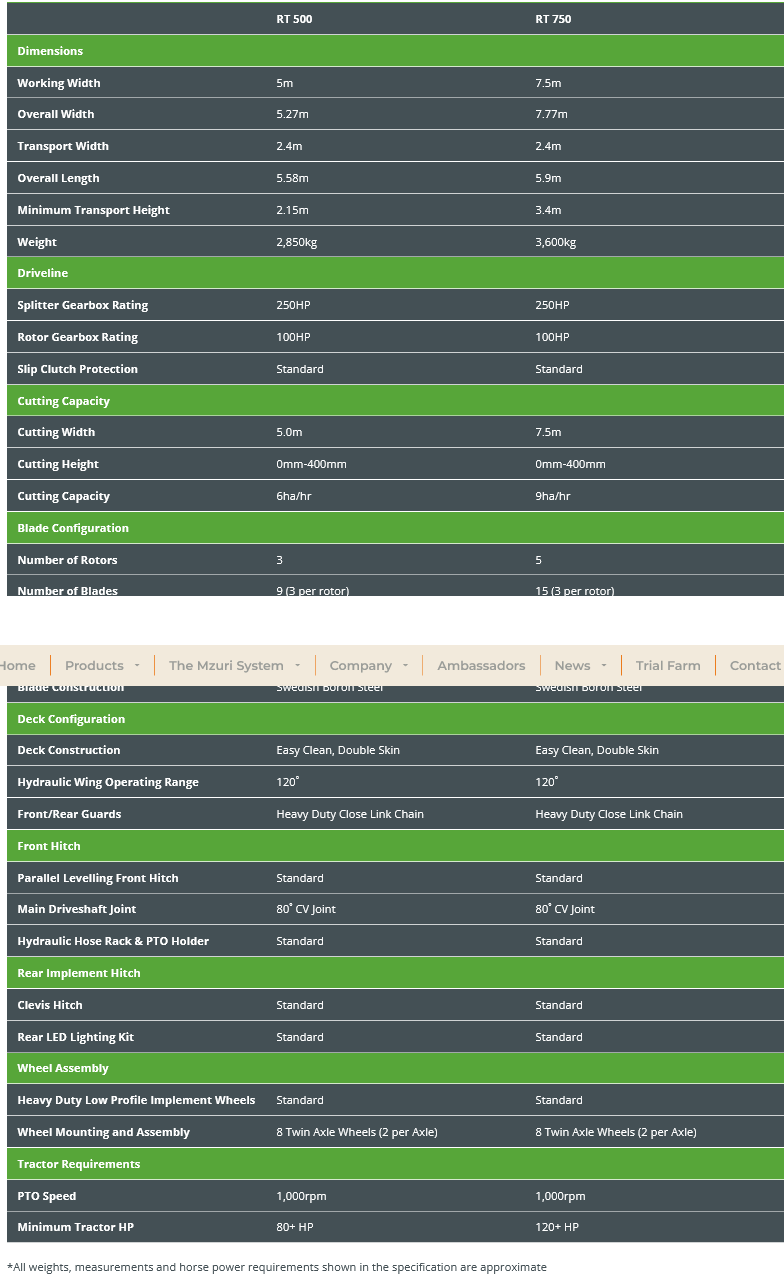
Task: Select RT 750 Heavy Duty Close Link Chain
Action: [609, 814]
